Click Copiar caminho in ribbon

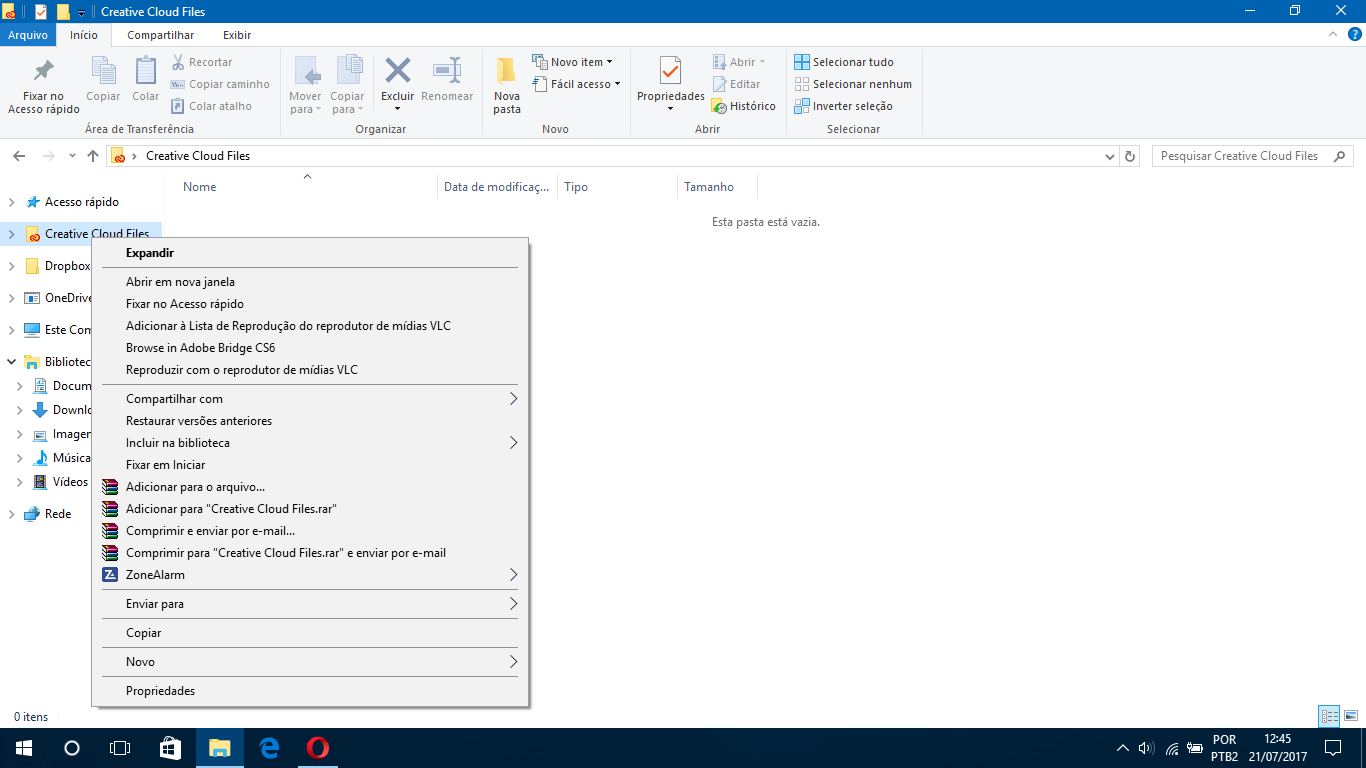(220, 84)
